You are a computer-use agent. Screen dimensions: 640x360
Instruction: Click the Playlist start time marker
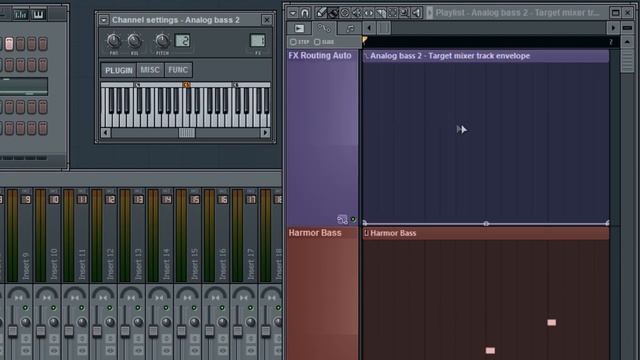click(364, 40)
